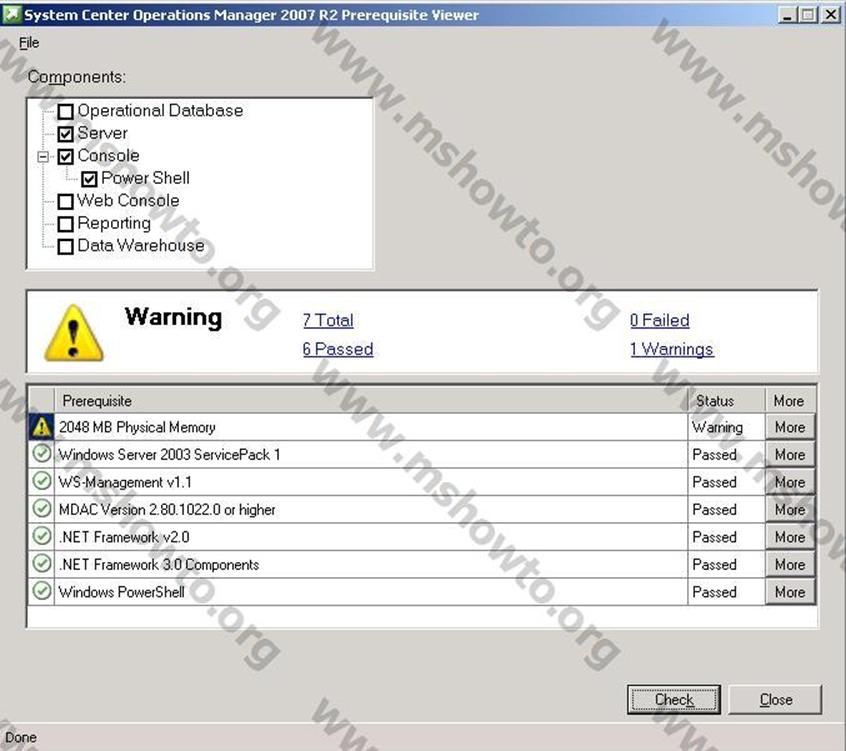
Task: Select the Web Console label in tree
Action: pos(128,201)
